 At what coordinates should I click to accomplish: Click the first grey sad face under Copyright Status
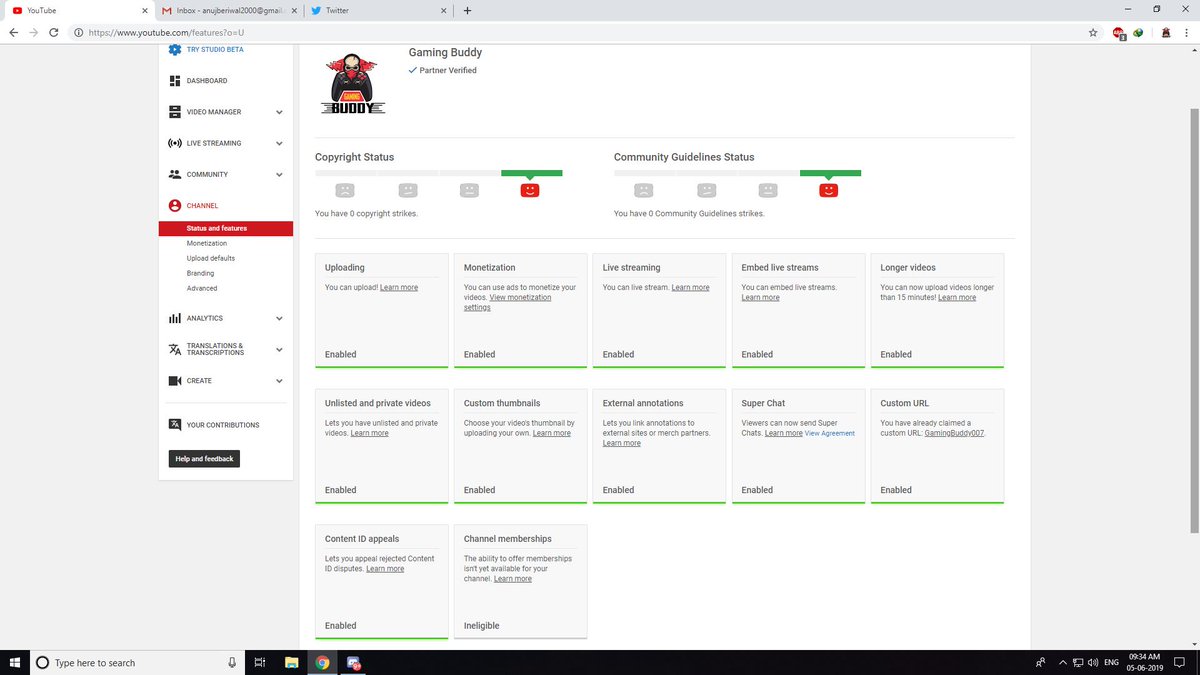tap(344, 190)
